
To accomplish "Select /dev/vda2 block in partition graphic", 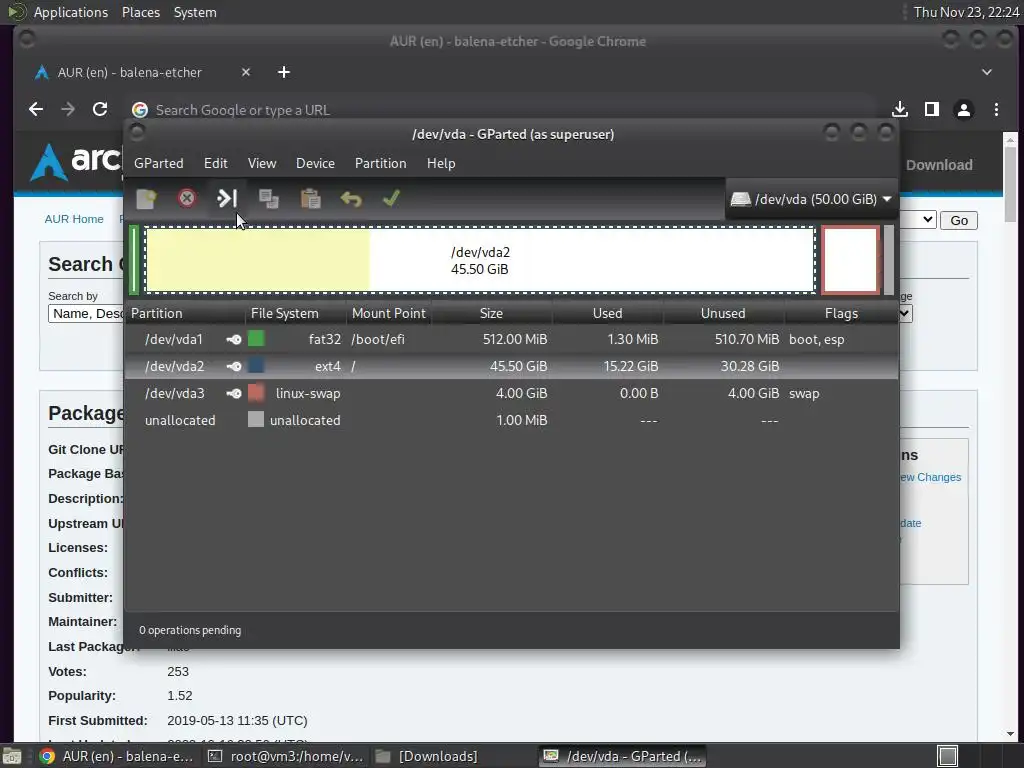I will (480, 260).
